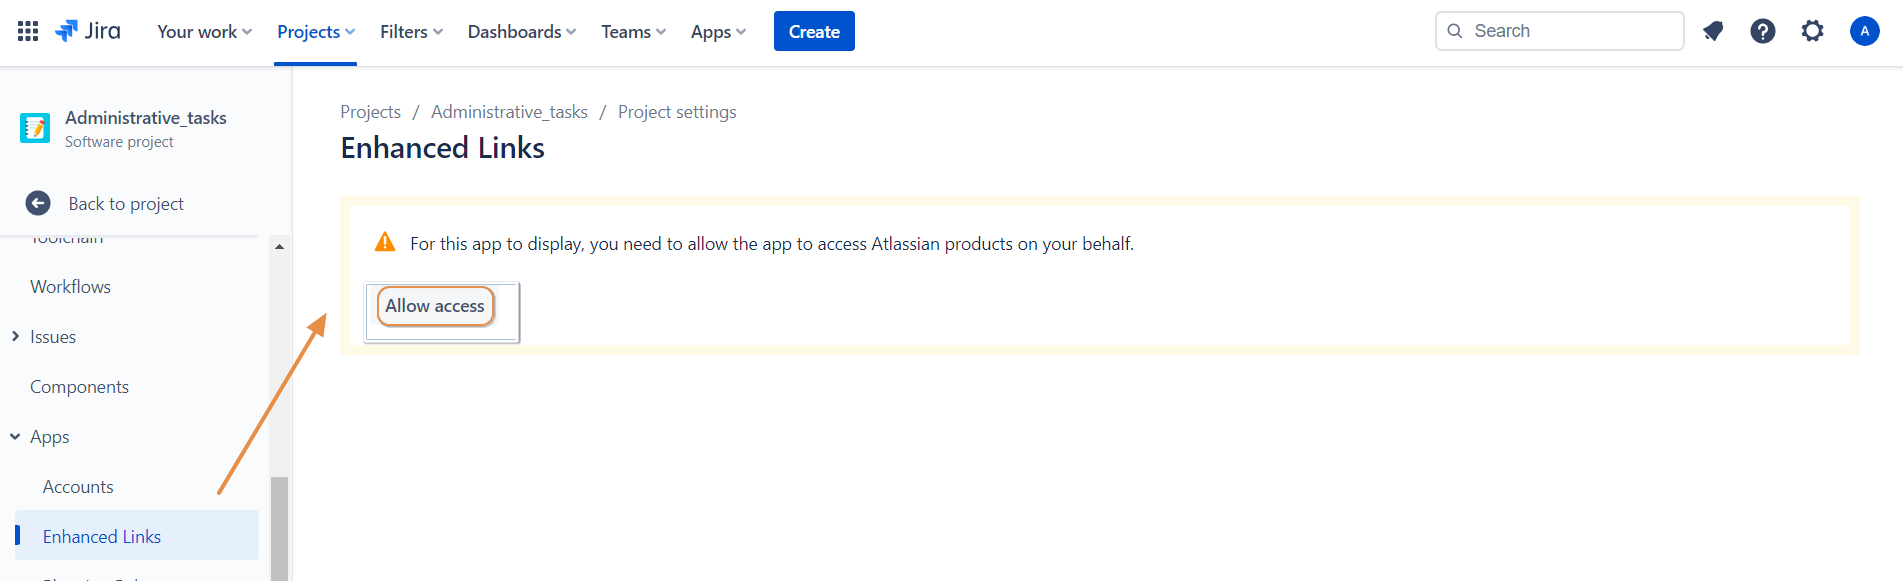The height and width of the screenshot is (581, 1903).
Task: Go to Administrative_tasks breadcrumb link
Action: tap(509, 112)
